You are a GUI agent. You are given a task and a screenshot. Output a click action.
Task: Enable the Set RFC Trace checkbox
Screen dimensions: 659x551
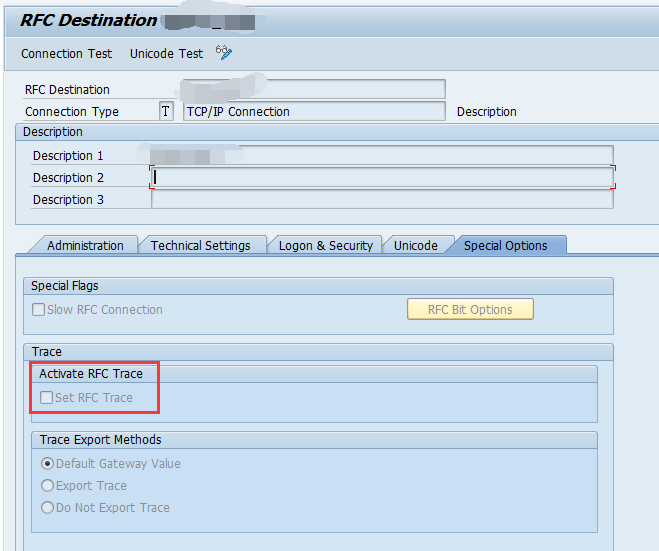tap(46, 398)
